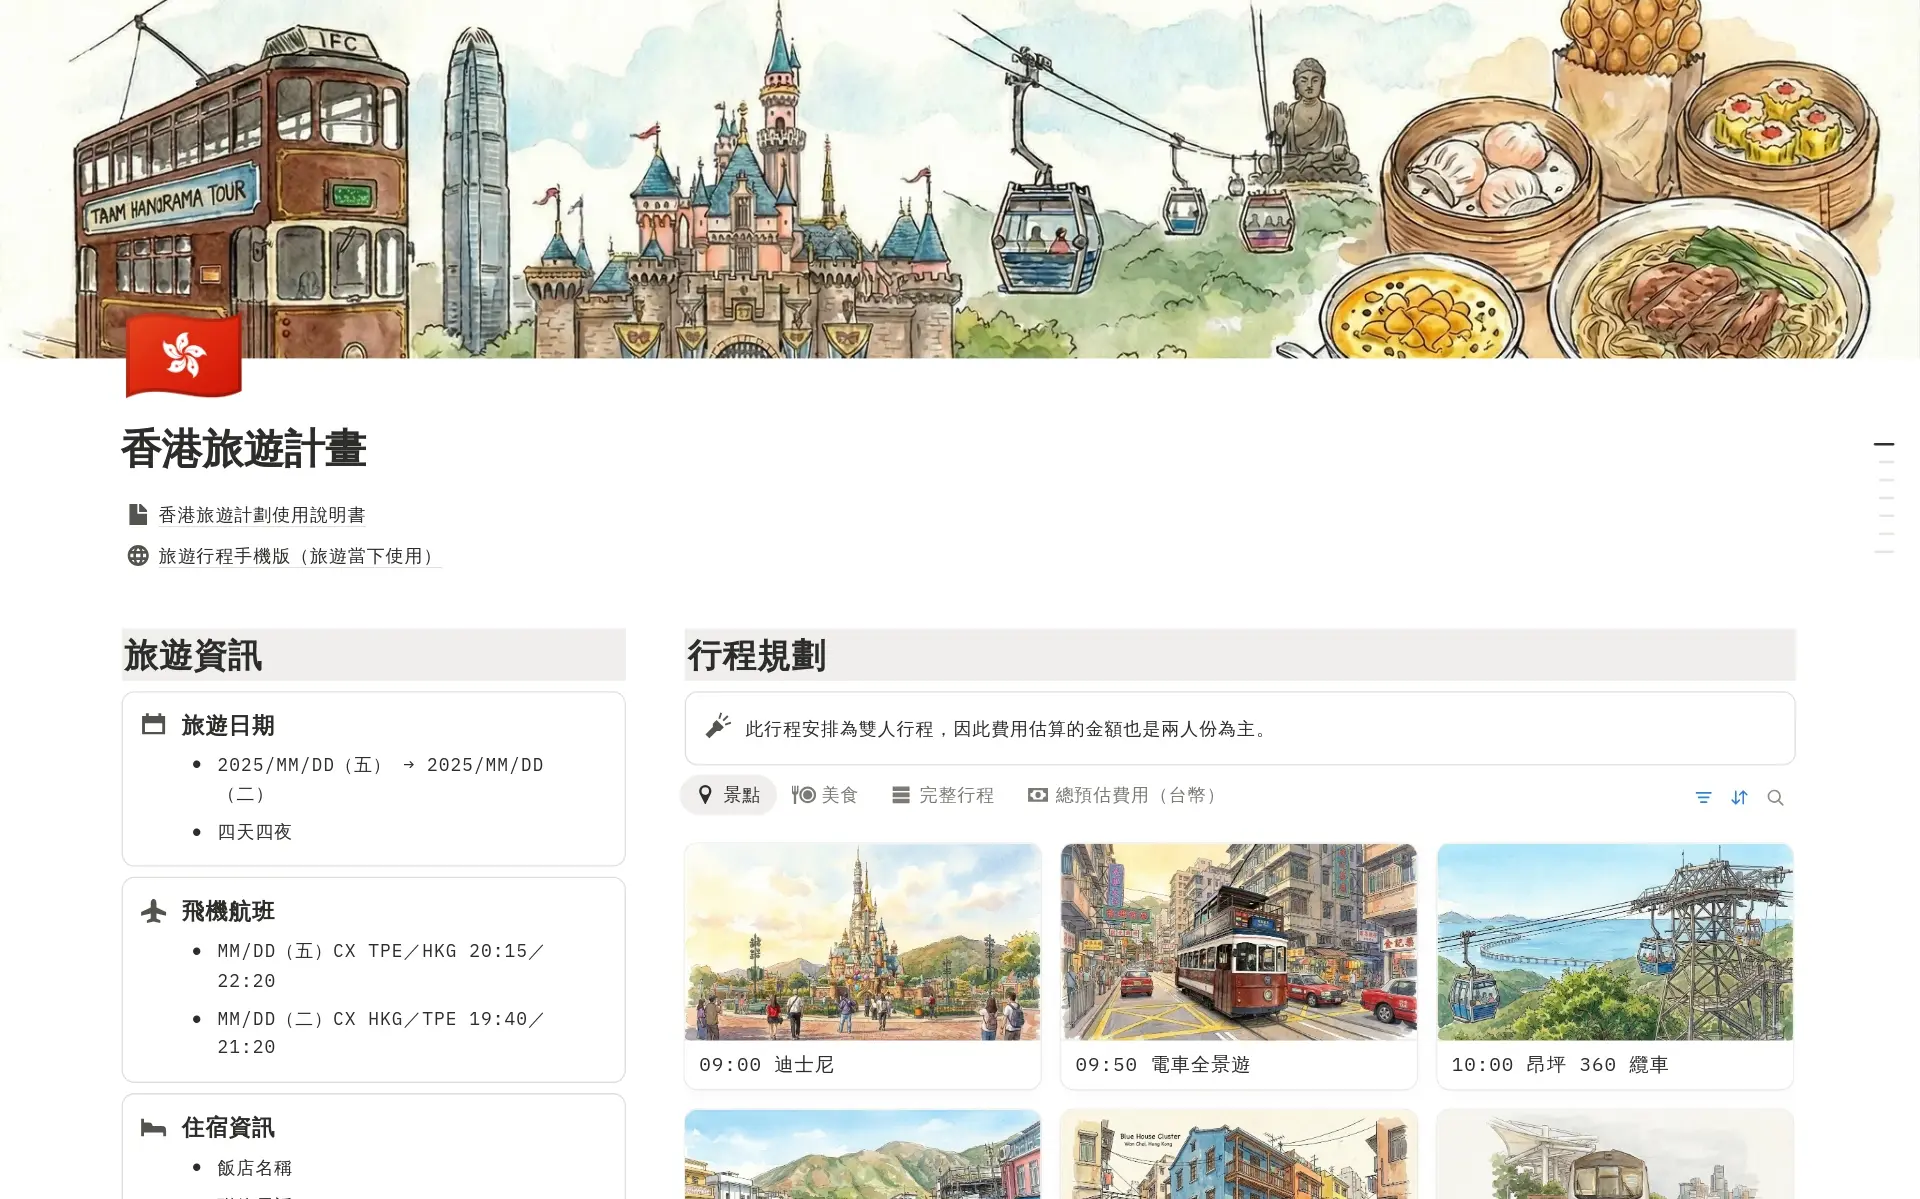Click the 行程規劃 section heading

(756, 656)
